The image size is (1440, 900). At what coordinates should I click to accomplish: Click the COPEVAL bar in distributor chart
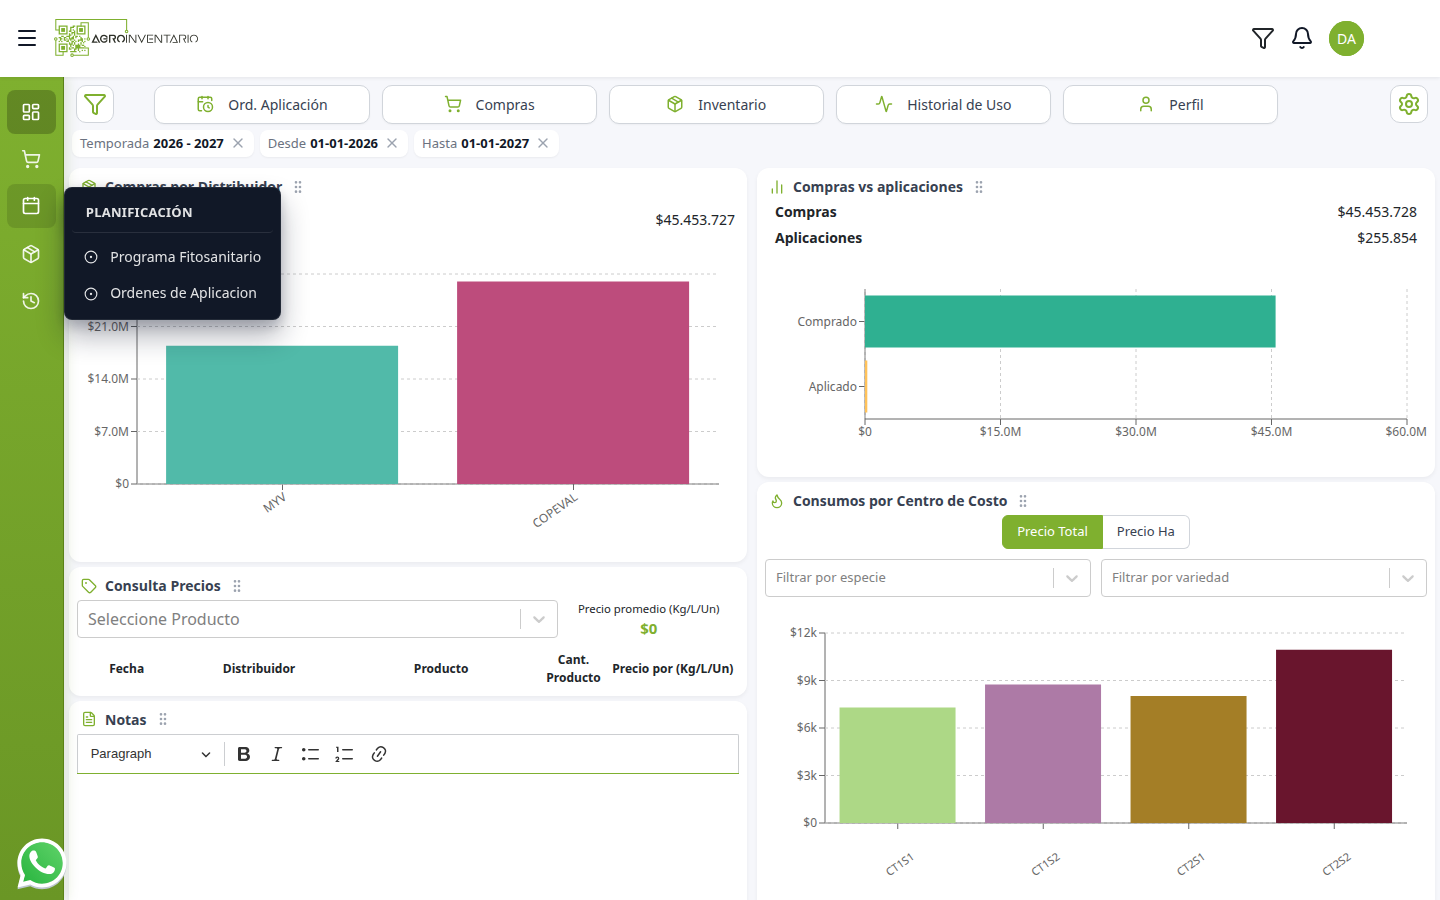coord(573,383)
